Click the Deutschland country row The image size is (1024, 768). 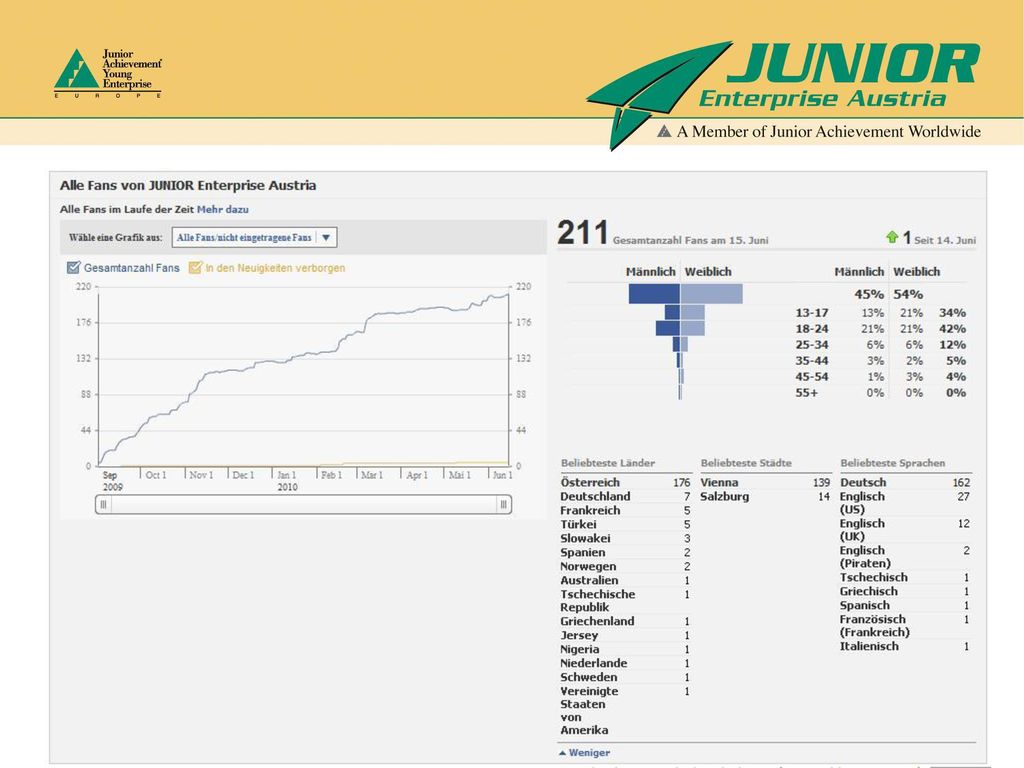click(x=625, y=496)
